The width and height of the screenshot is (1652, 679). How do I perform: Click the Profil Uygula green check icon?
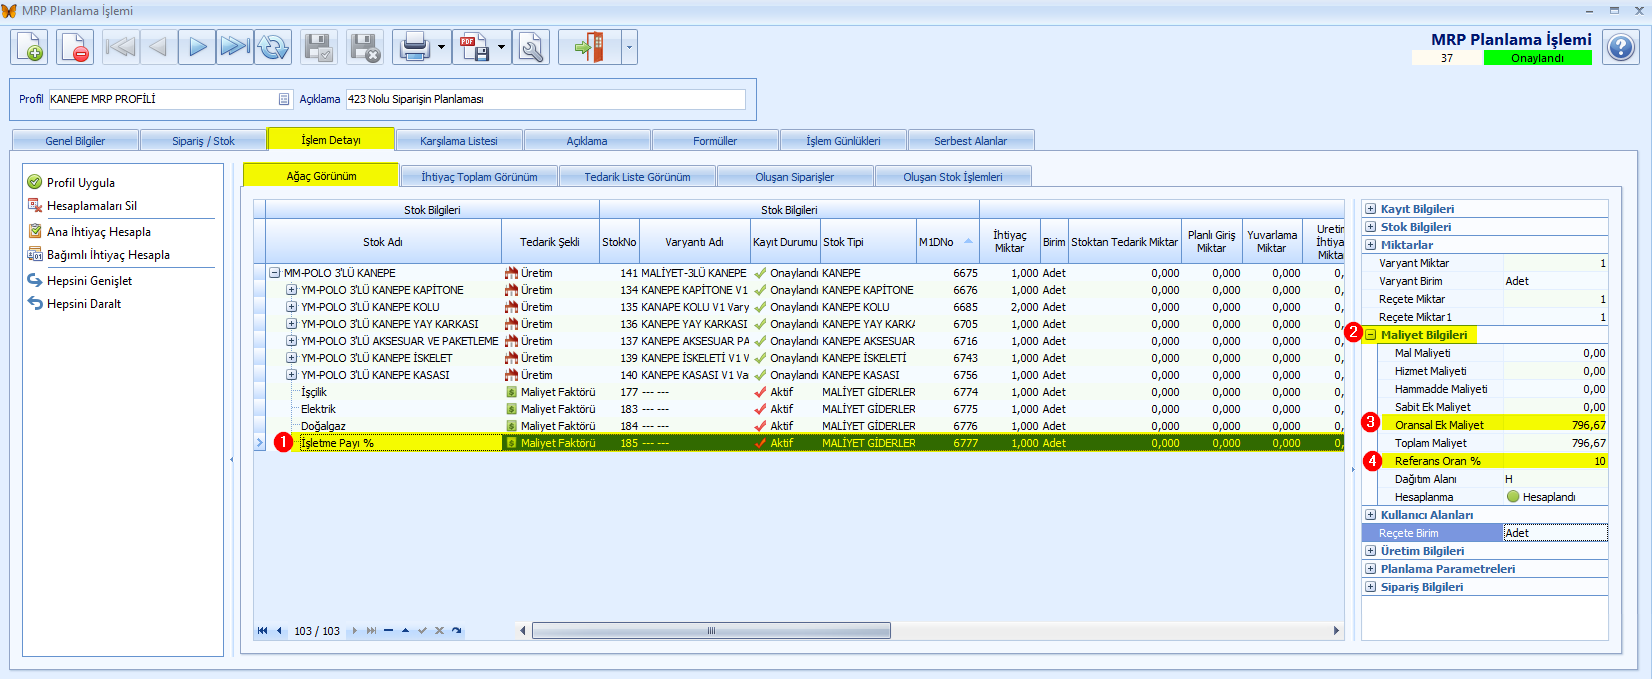(35, 182)
